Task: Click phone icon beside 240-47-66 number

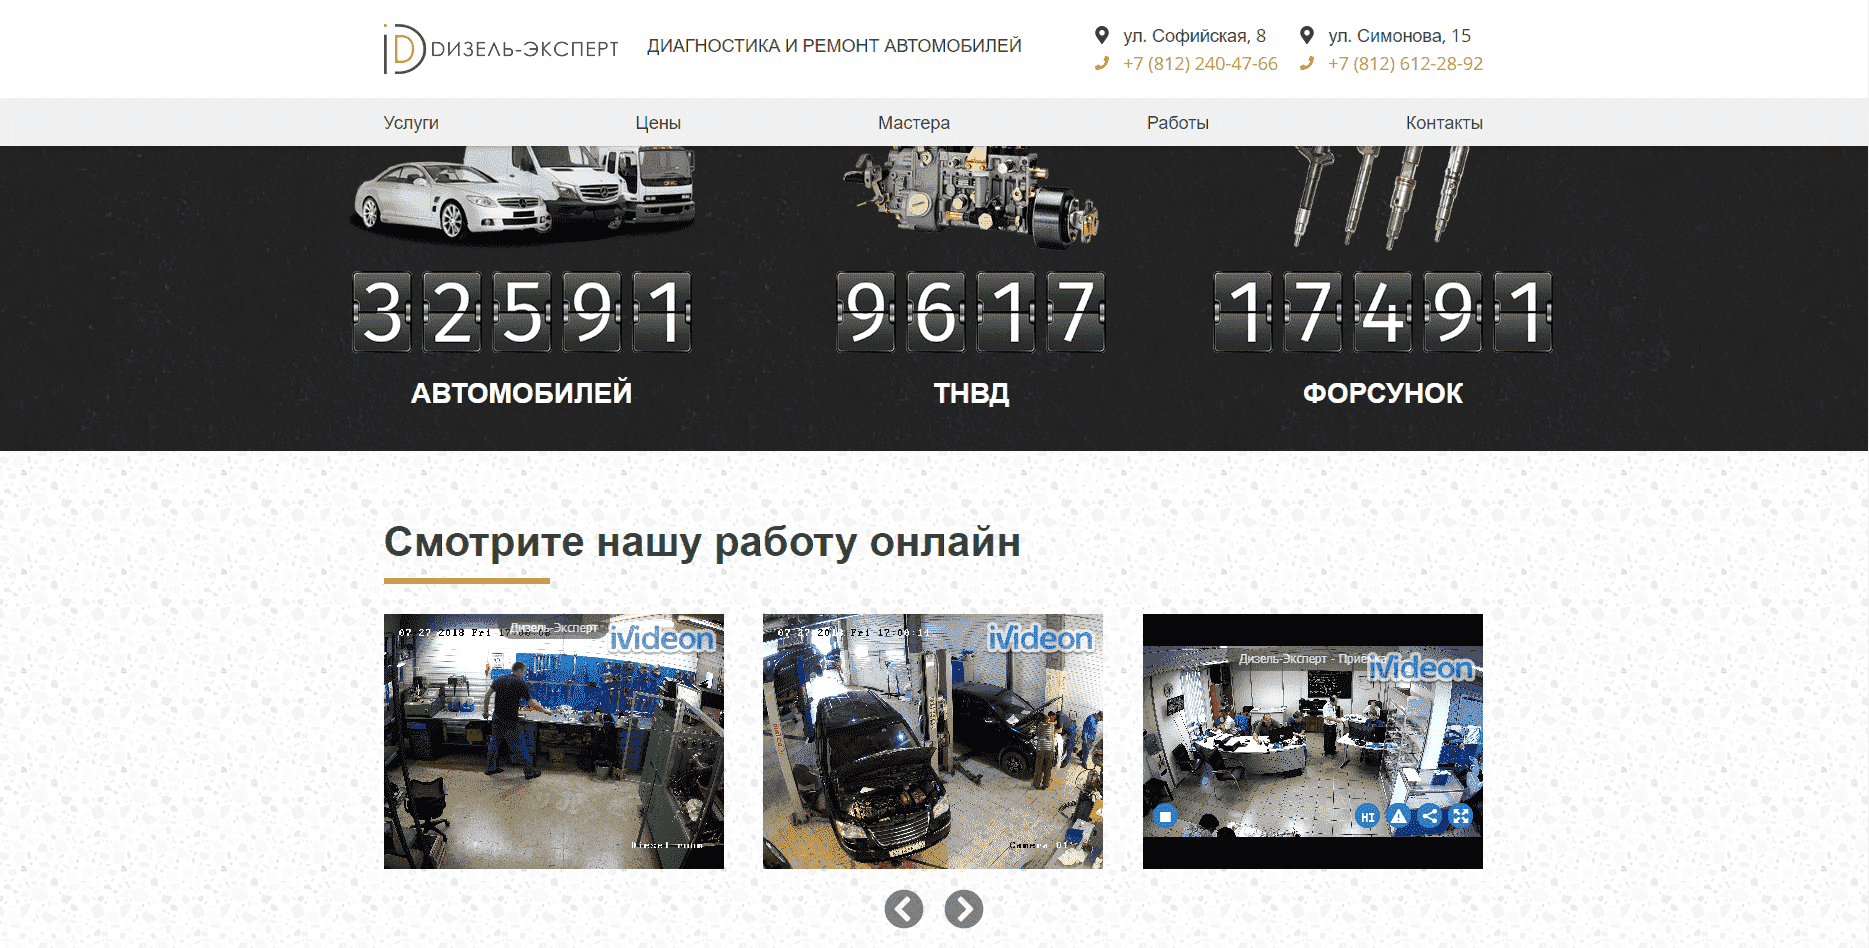Action: [1102, 63]
